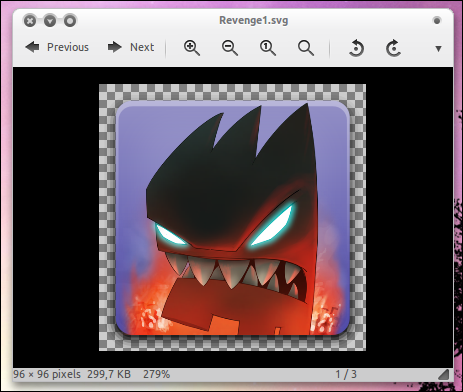463x392 pixels.
Task: Click the zoom in magnifier icon
Action: point(192,48)
